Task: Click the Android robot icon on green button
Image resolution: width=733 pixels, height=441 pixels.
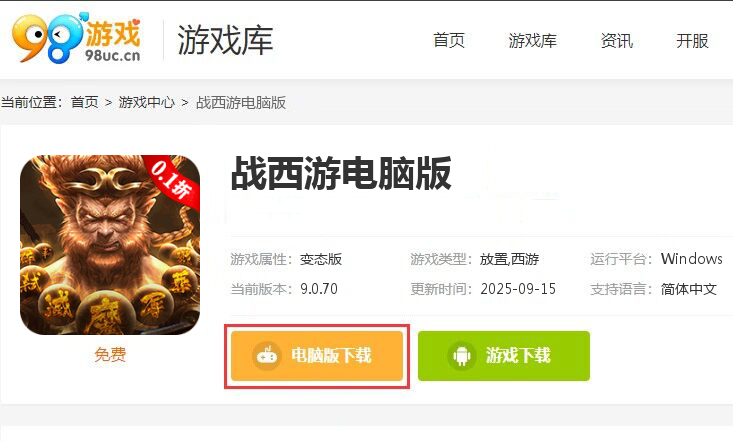Action: coord(462,356)
